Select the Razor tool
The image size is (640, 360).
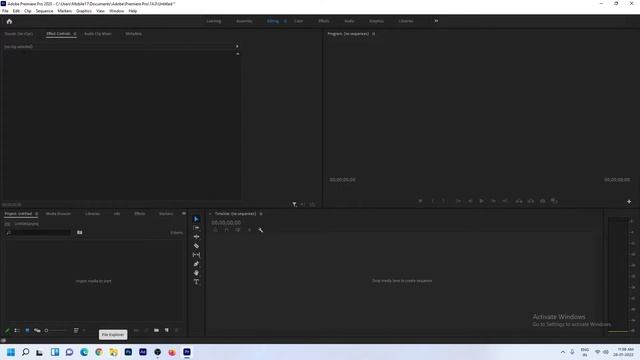coord(196,246)
